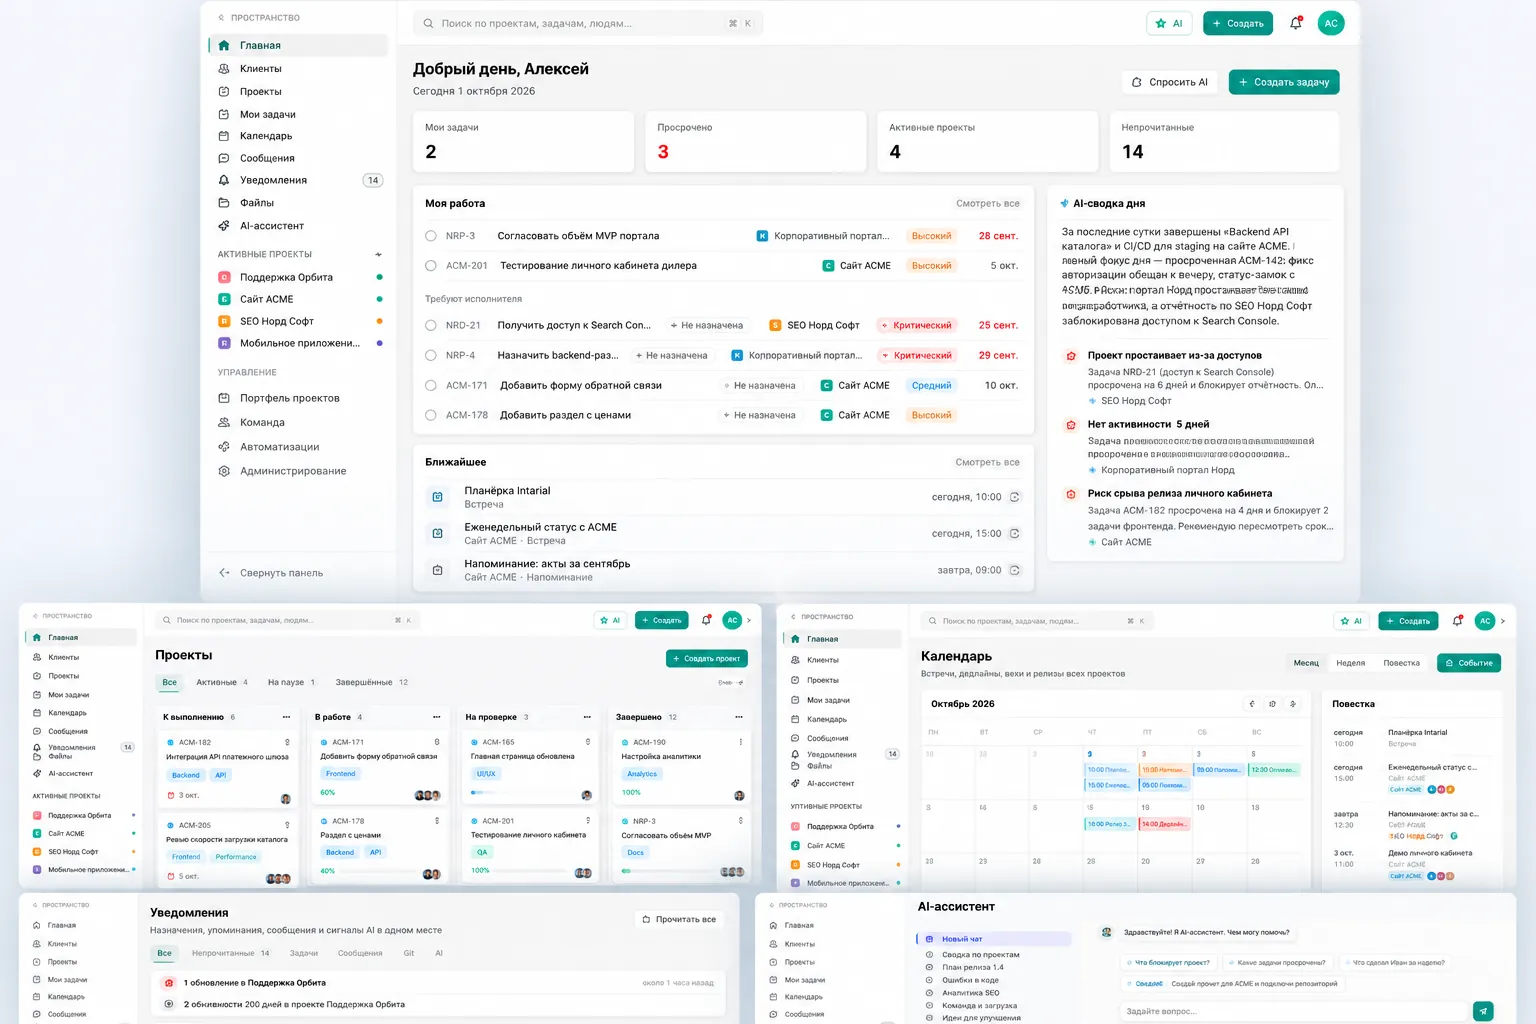This screenshot has width=1536, height=1024.
Task: Click Портфель проектов icon in the main sidebar
Action: [224, 398]
